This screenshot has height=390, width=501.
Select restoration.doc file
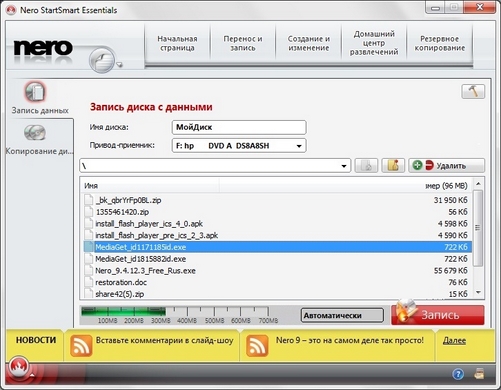click(121, 282)
